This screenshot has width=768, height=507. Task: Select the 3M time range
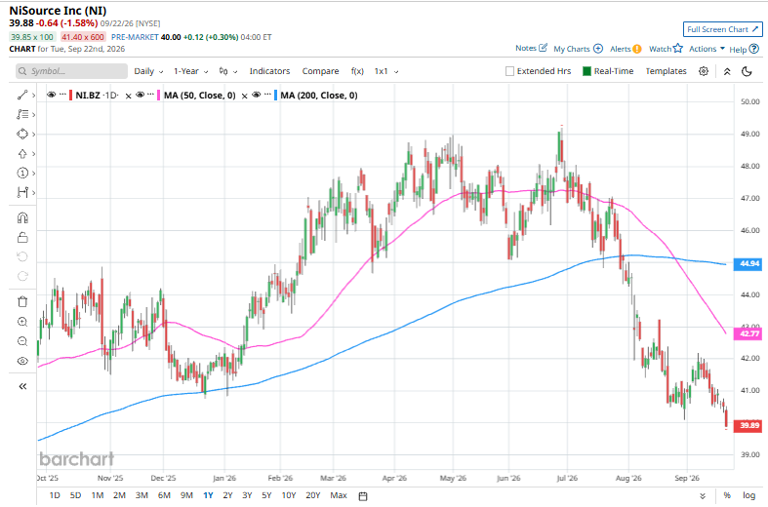pyautogui.click(x=142, y=495)
